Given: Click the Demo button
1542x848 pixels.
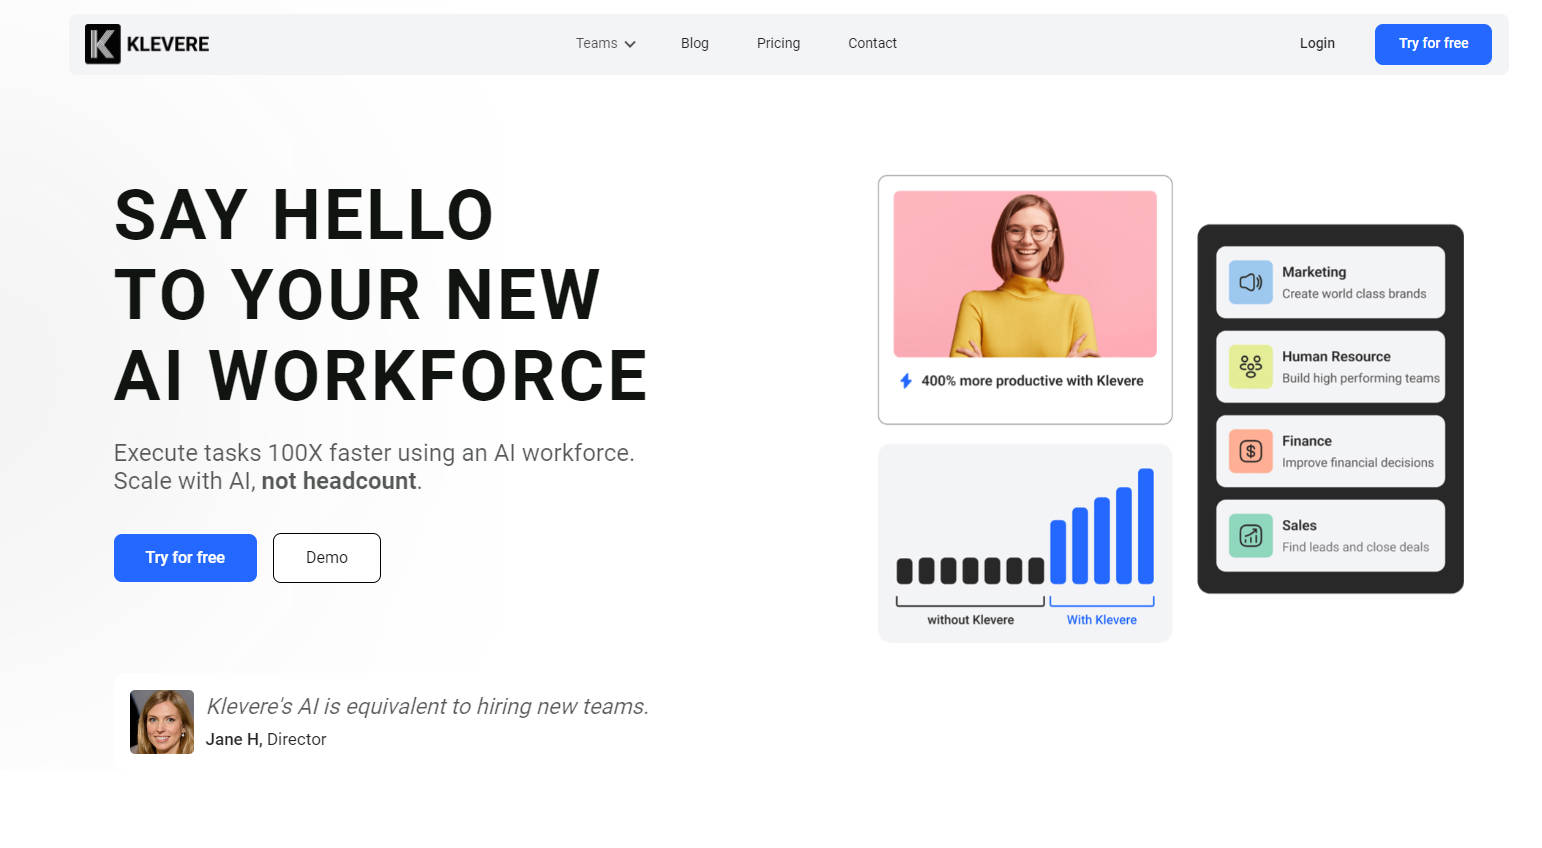Looking at the screenshot, I should coord(326,558).
